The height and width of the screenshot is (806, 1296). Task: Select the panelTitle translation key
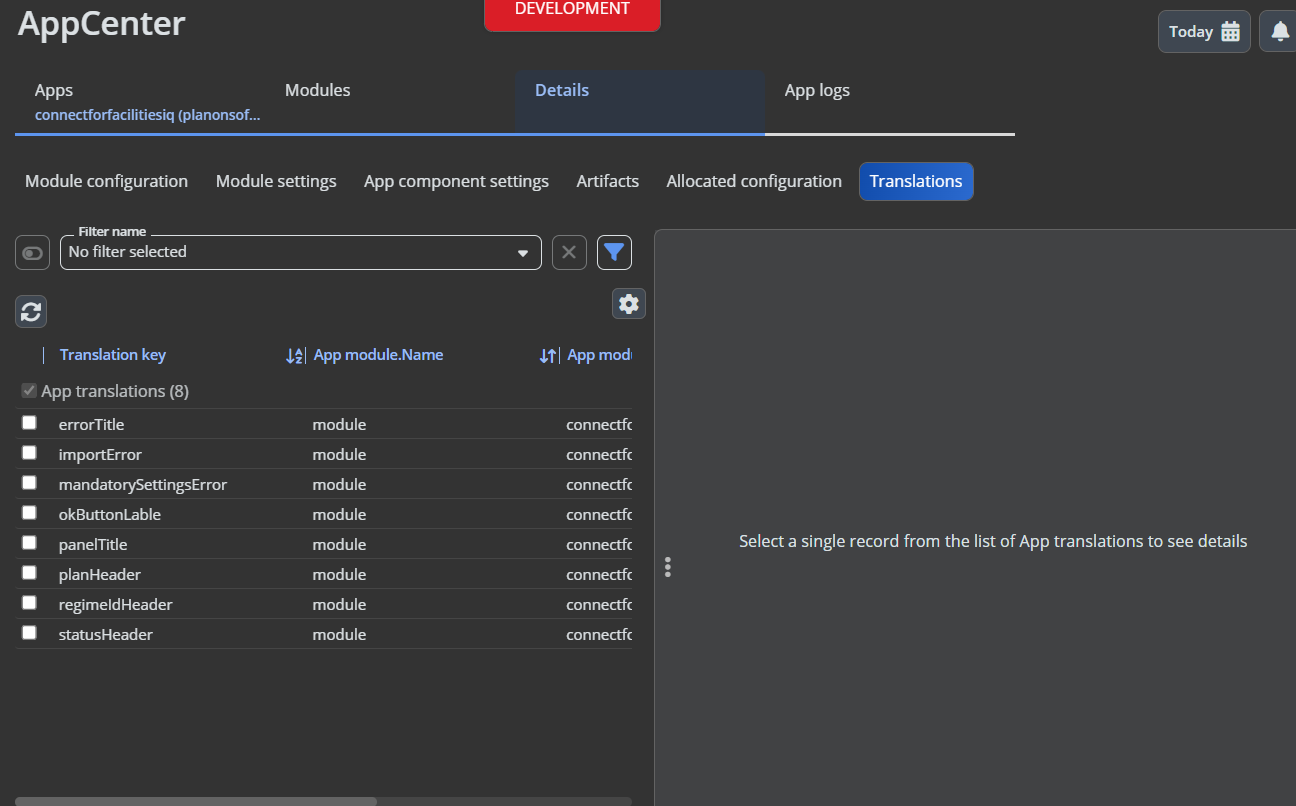[93, 545]
